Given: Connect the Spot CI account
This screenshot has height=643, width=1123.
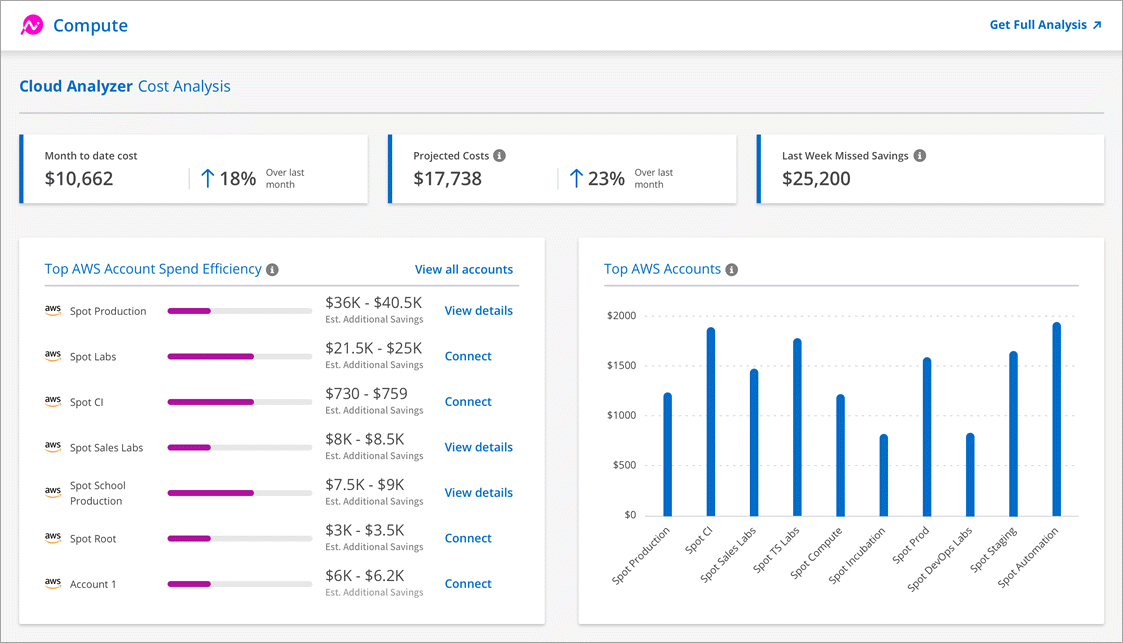Looking at the screenshot, I should (x=468, y=402).
